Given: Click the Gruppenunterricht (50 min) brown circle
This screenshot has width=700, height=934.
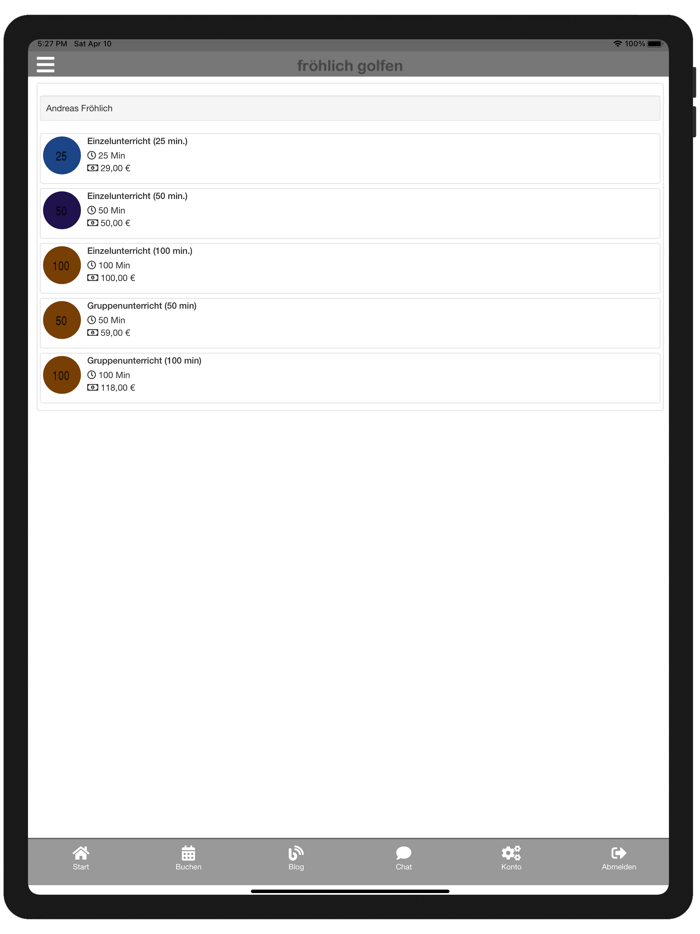Looking at the screenshot, I should 62,320.
